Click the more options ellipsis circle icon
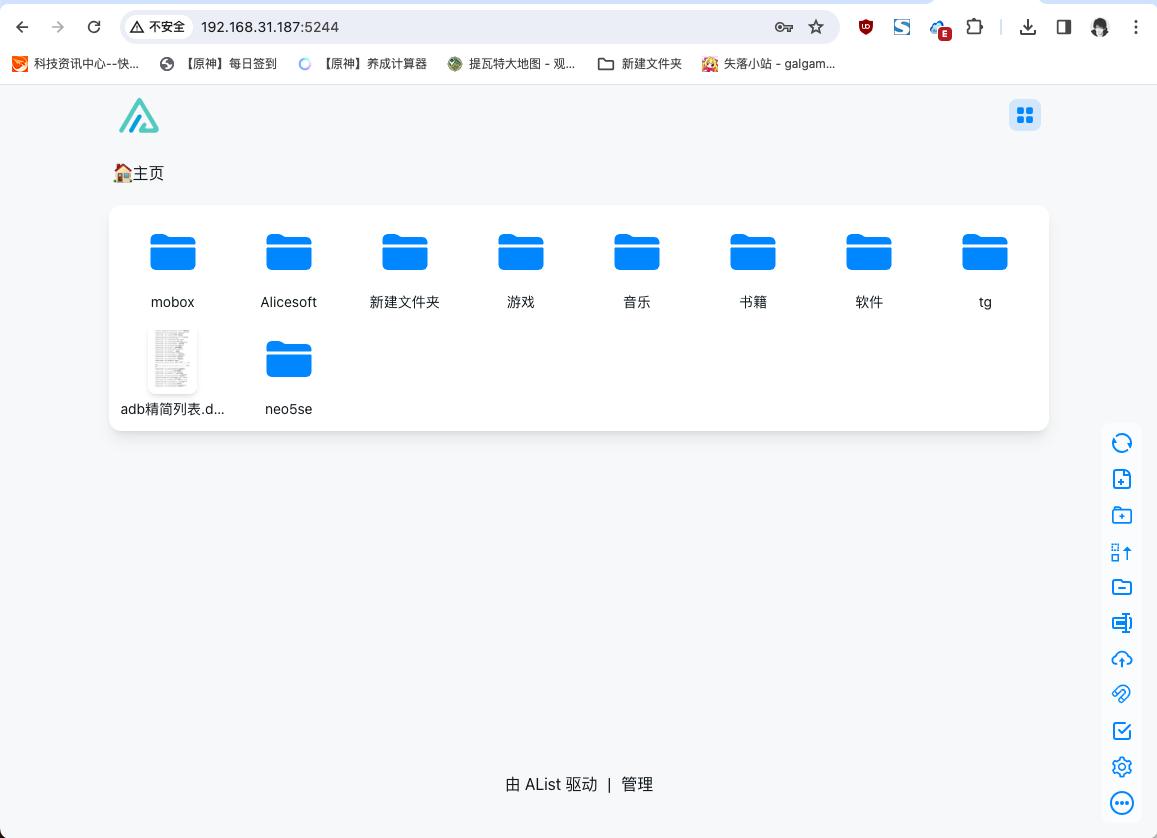 [1122, 803]
